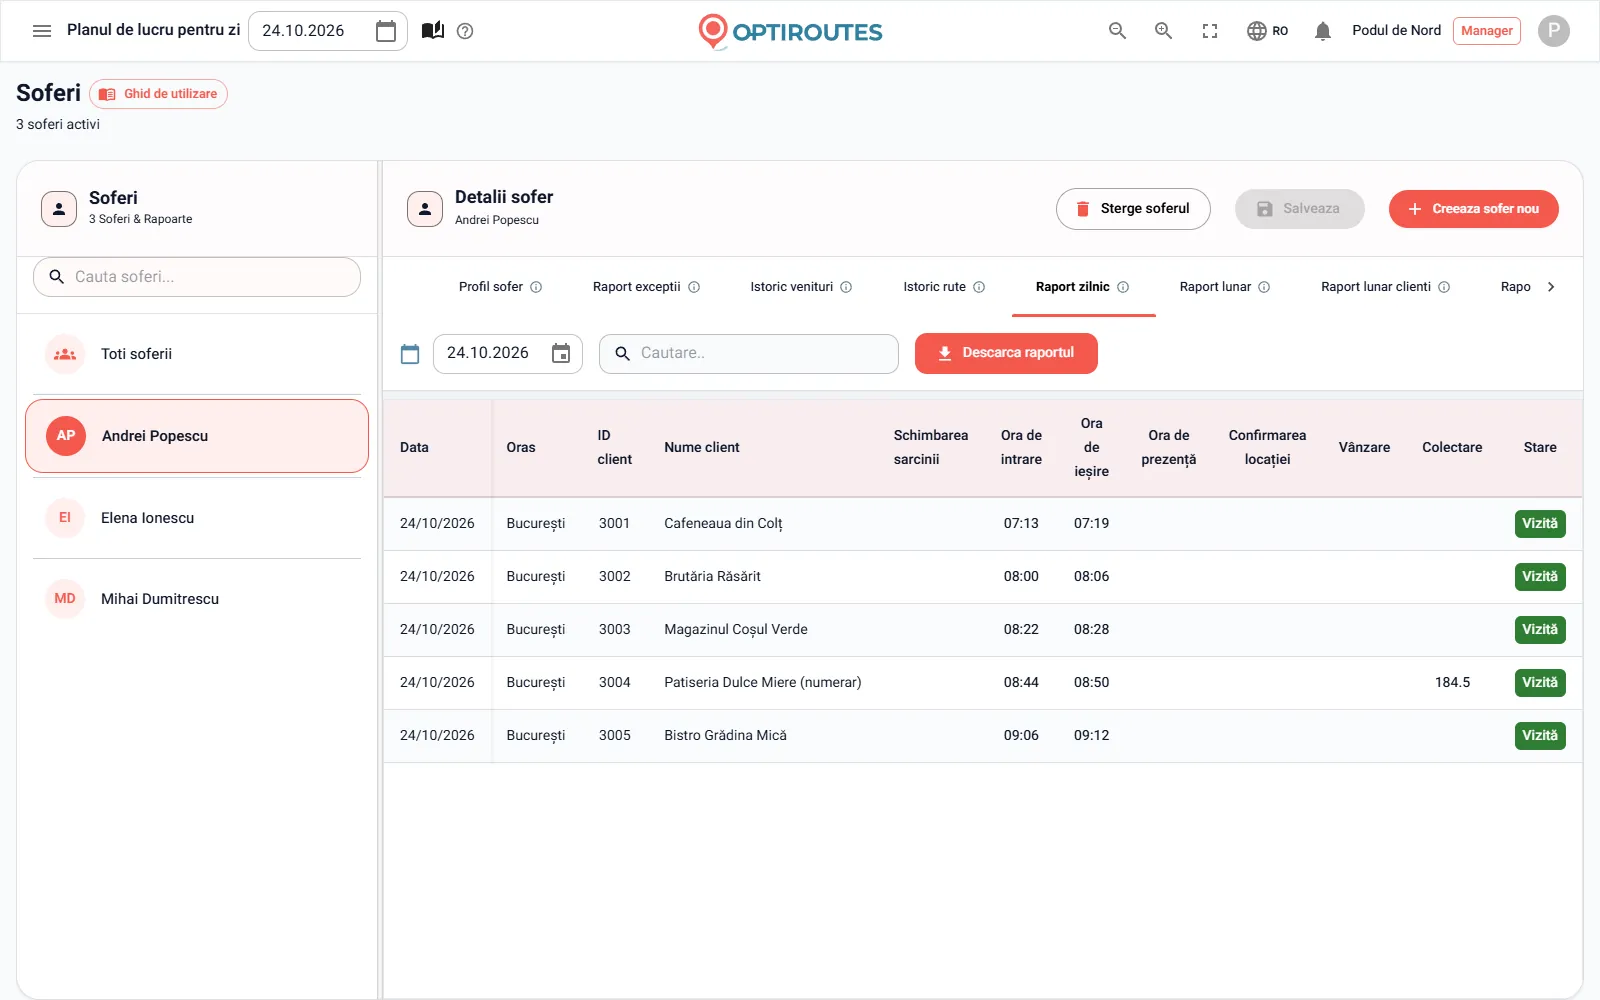The height and width of the screenshot is (1000, 1600).
Task: Select driver Elena Ionescu
Action: point(197,518)
